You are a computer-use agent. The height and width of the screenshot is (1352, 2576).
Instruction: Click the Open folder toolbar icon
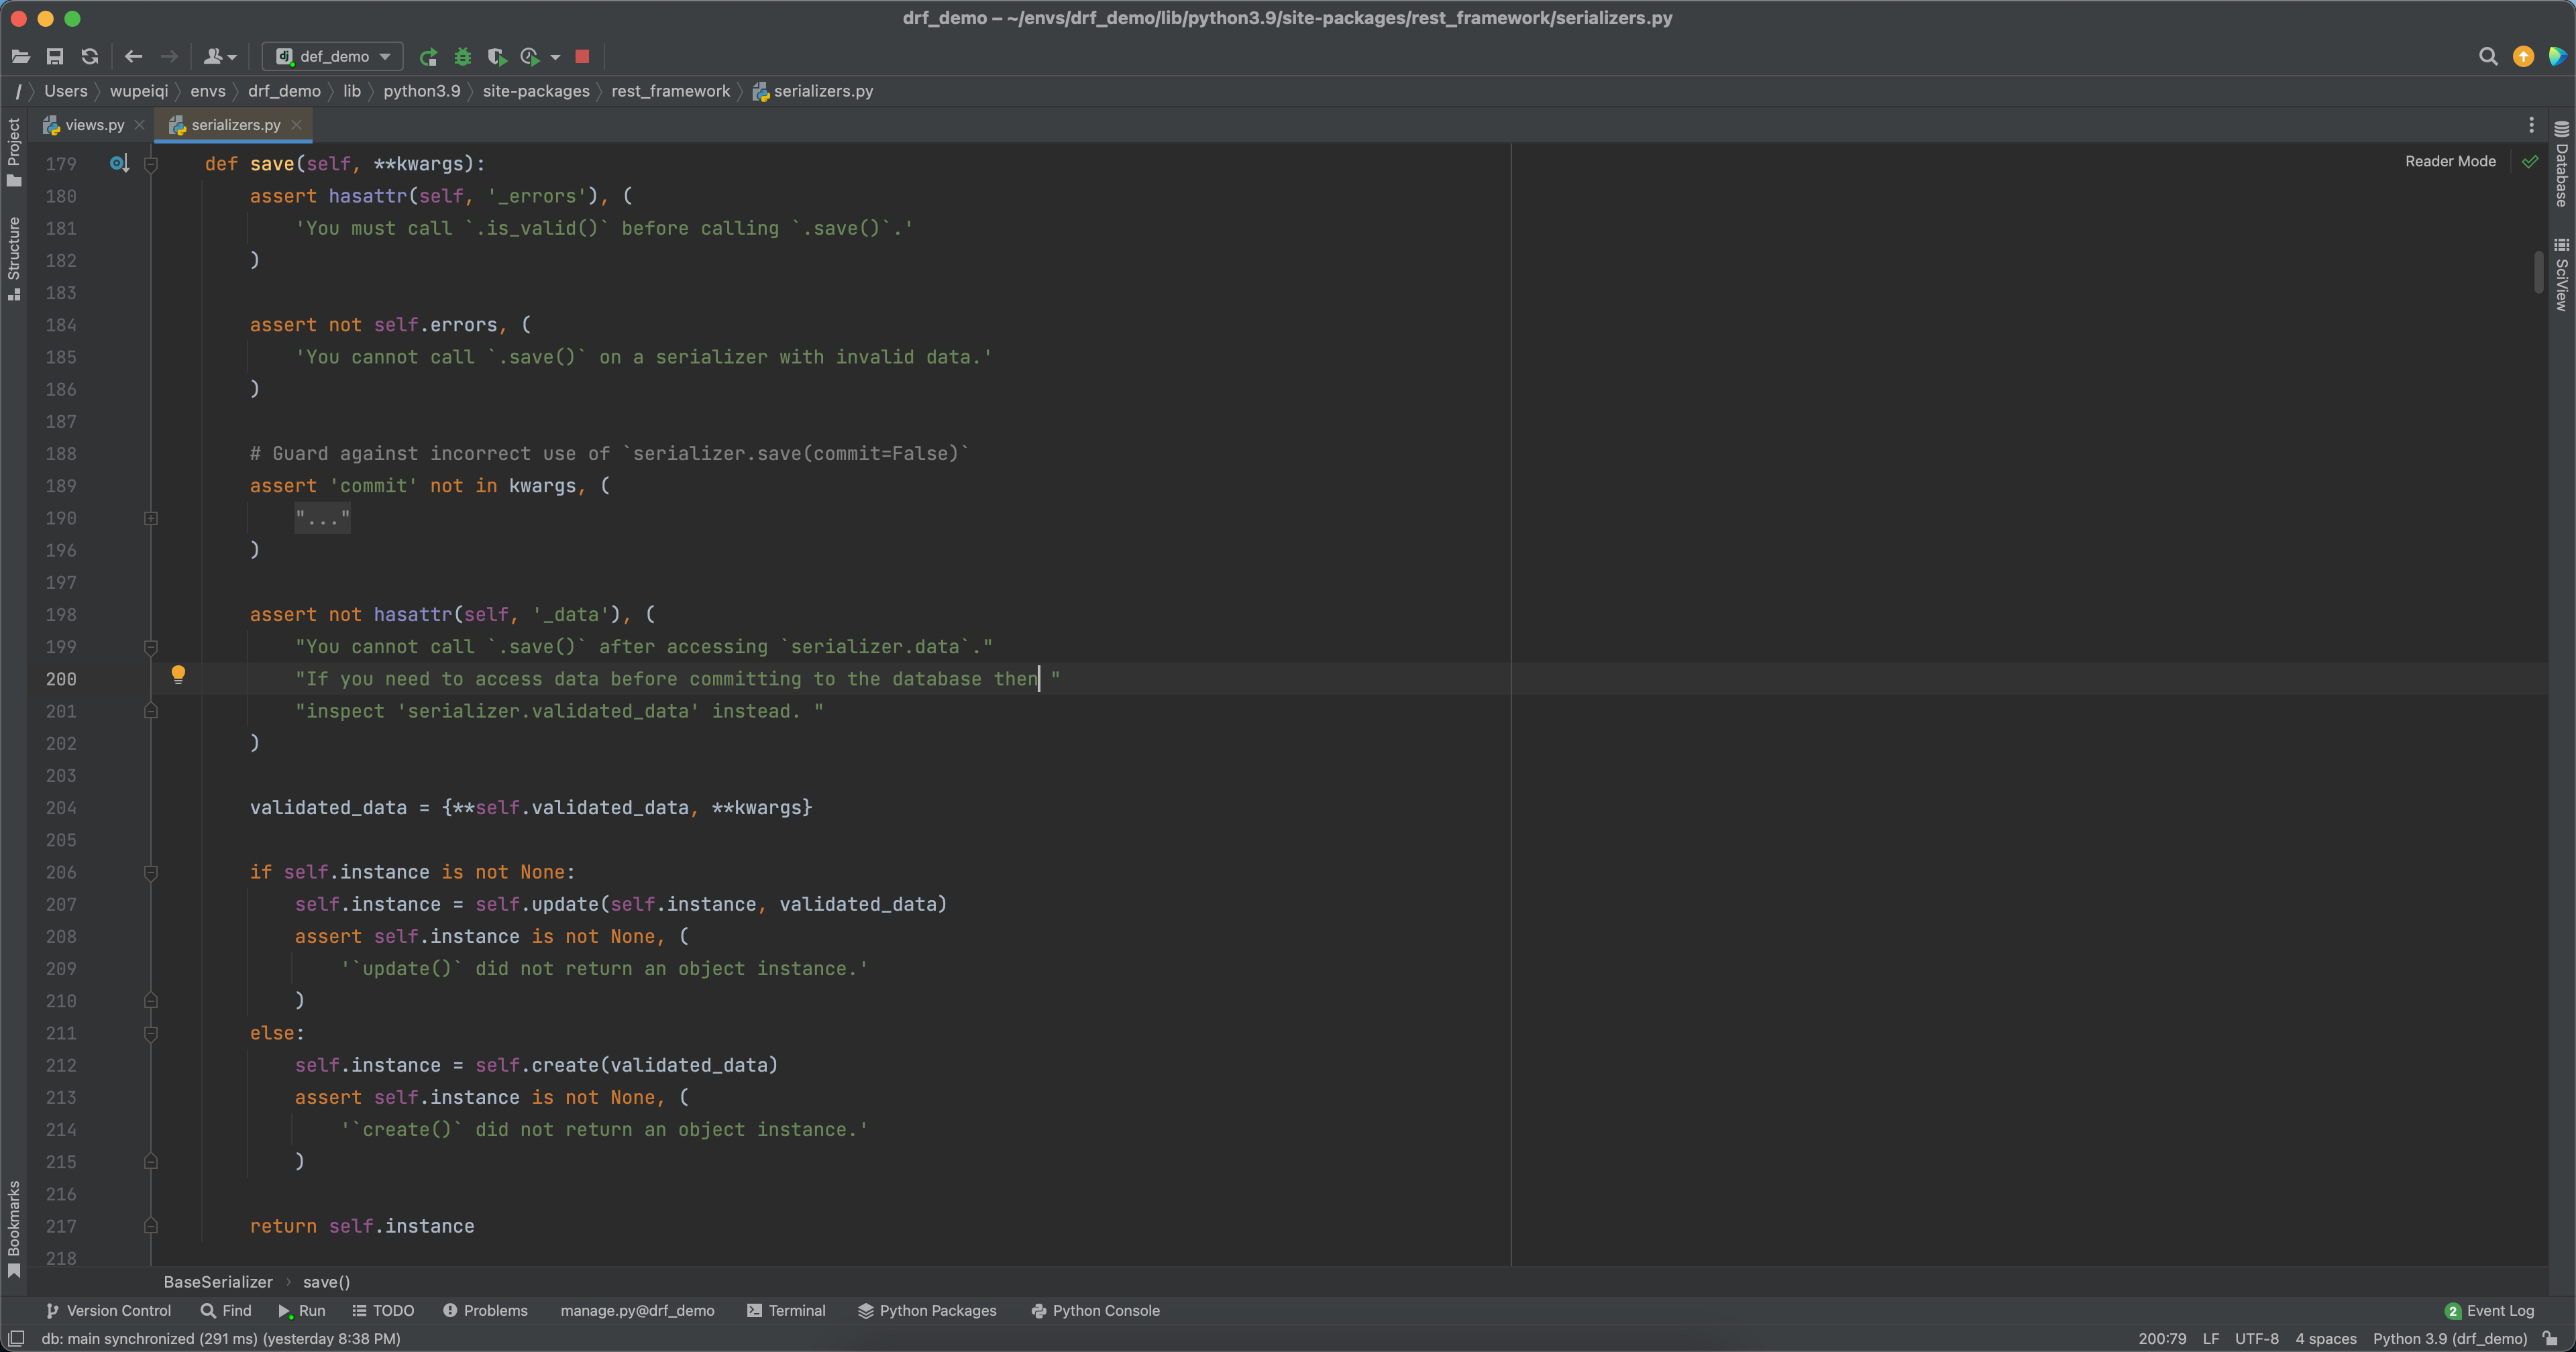(20, 57)
